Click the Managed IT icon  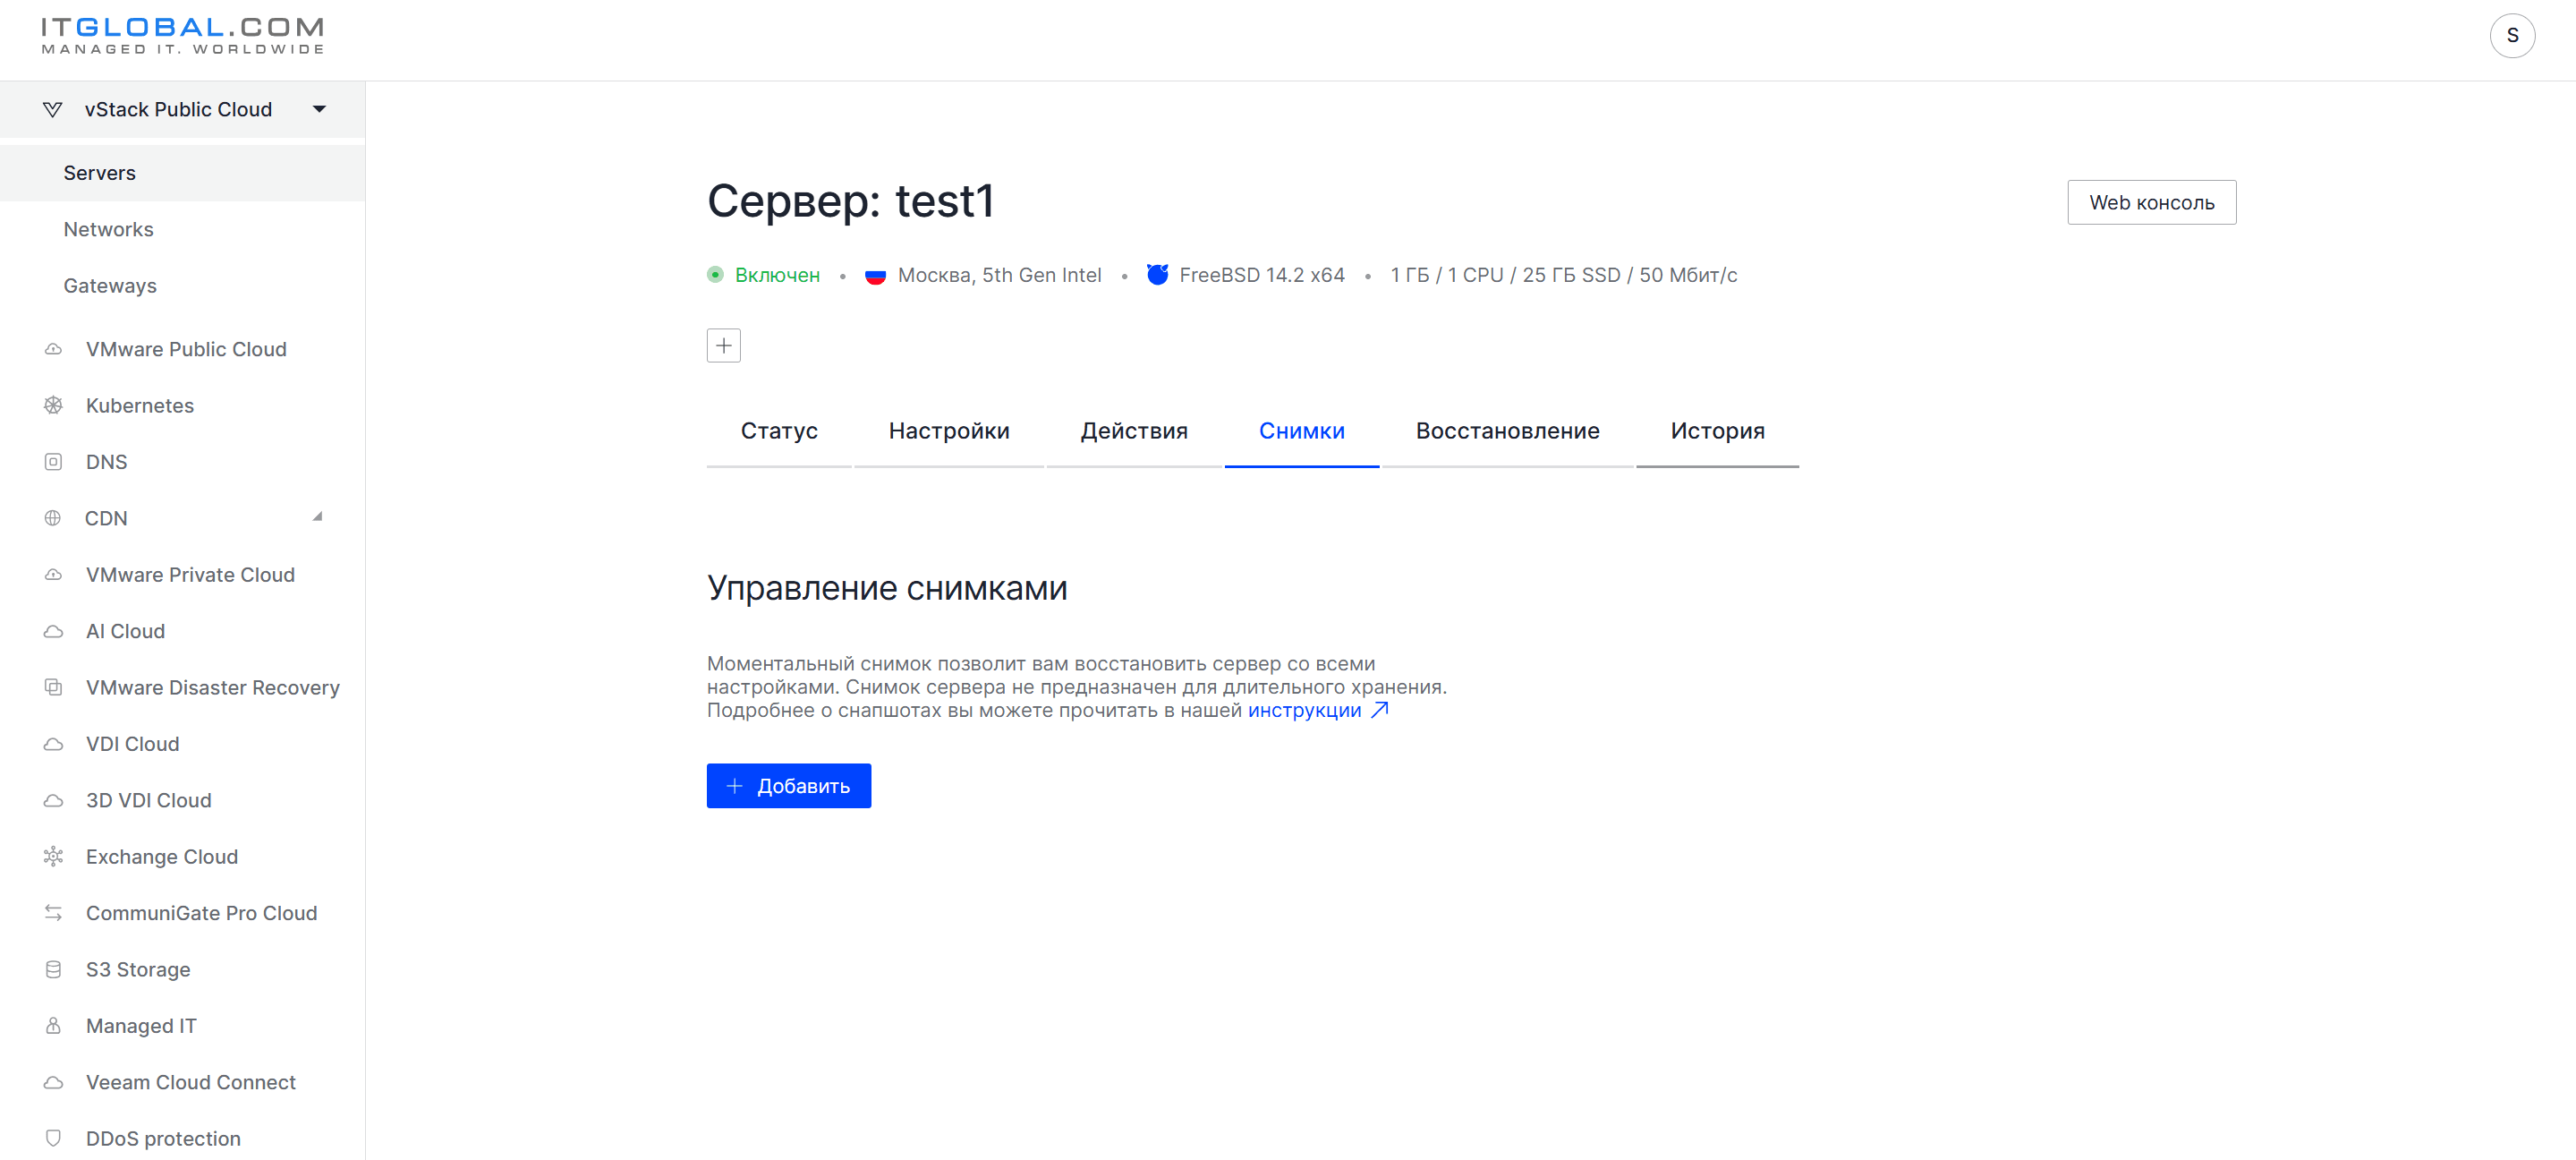pos(53,1025)
